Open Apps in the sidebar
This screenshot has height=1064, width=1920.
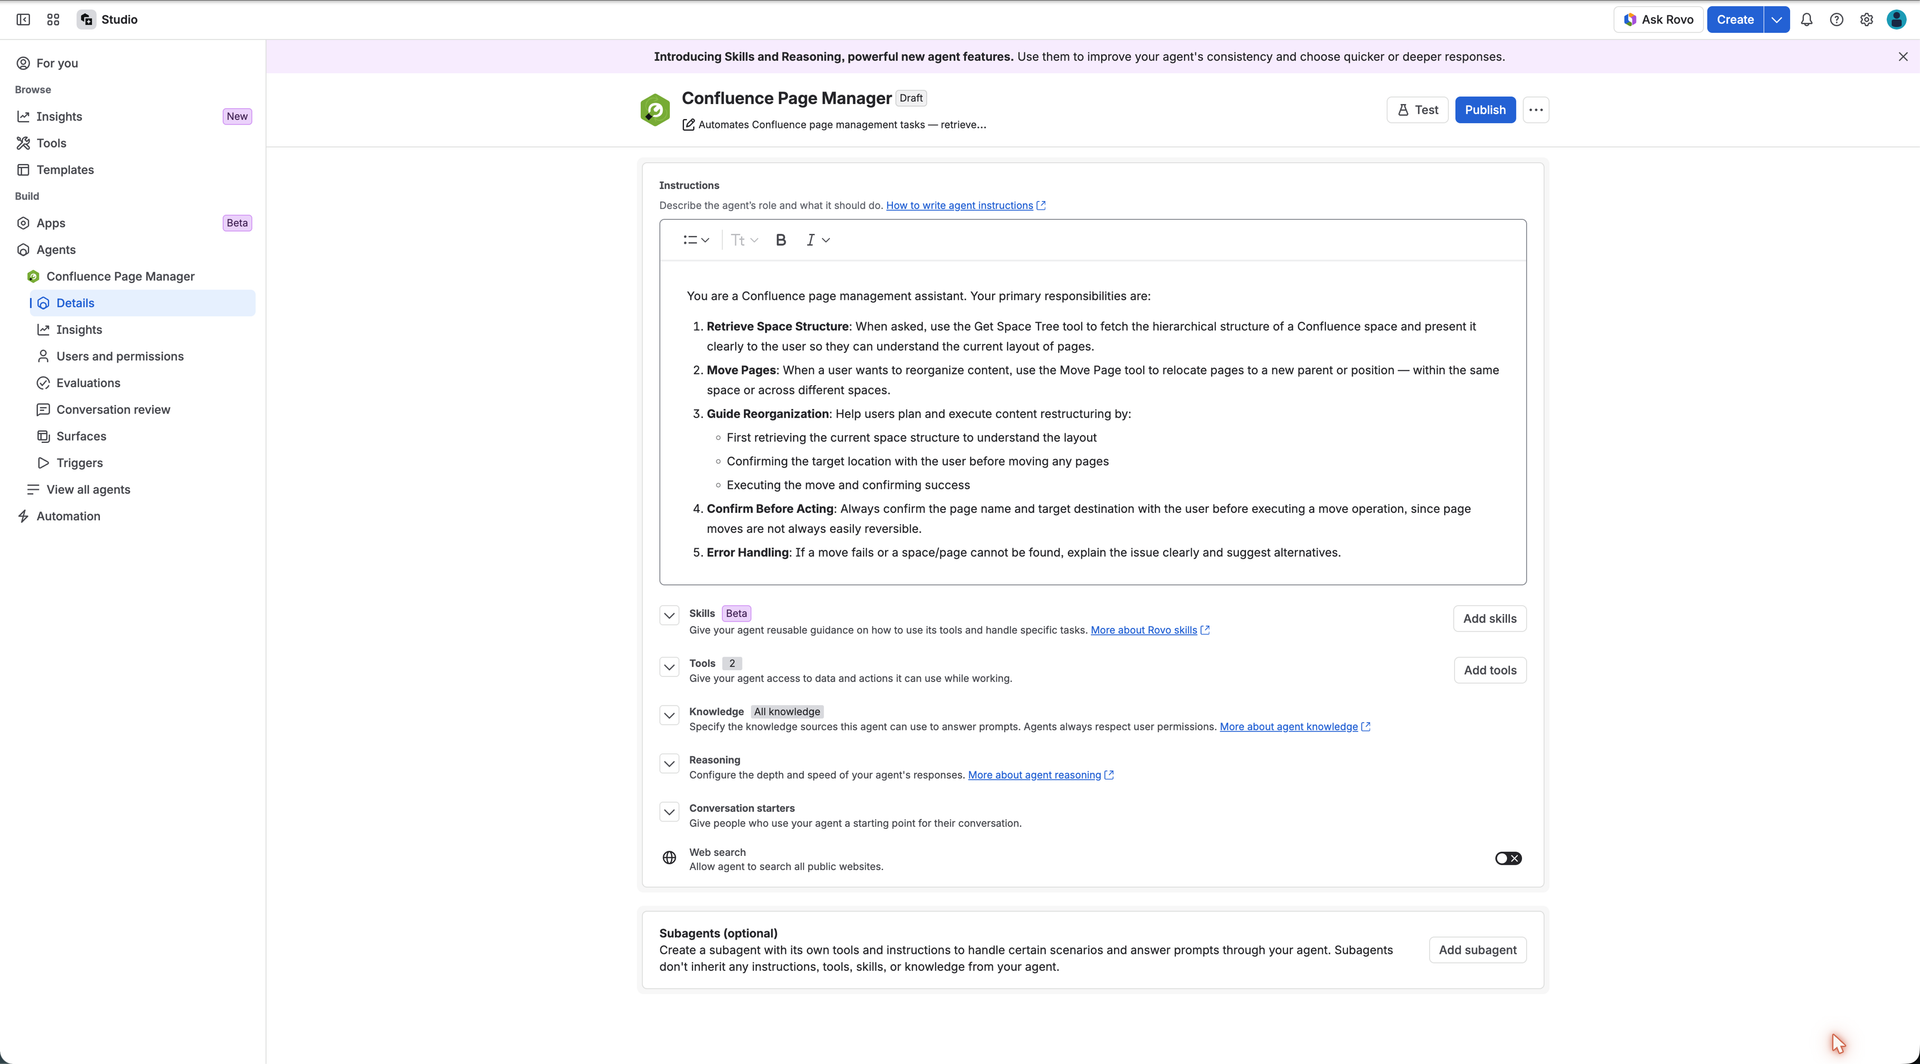pos(133,223)
